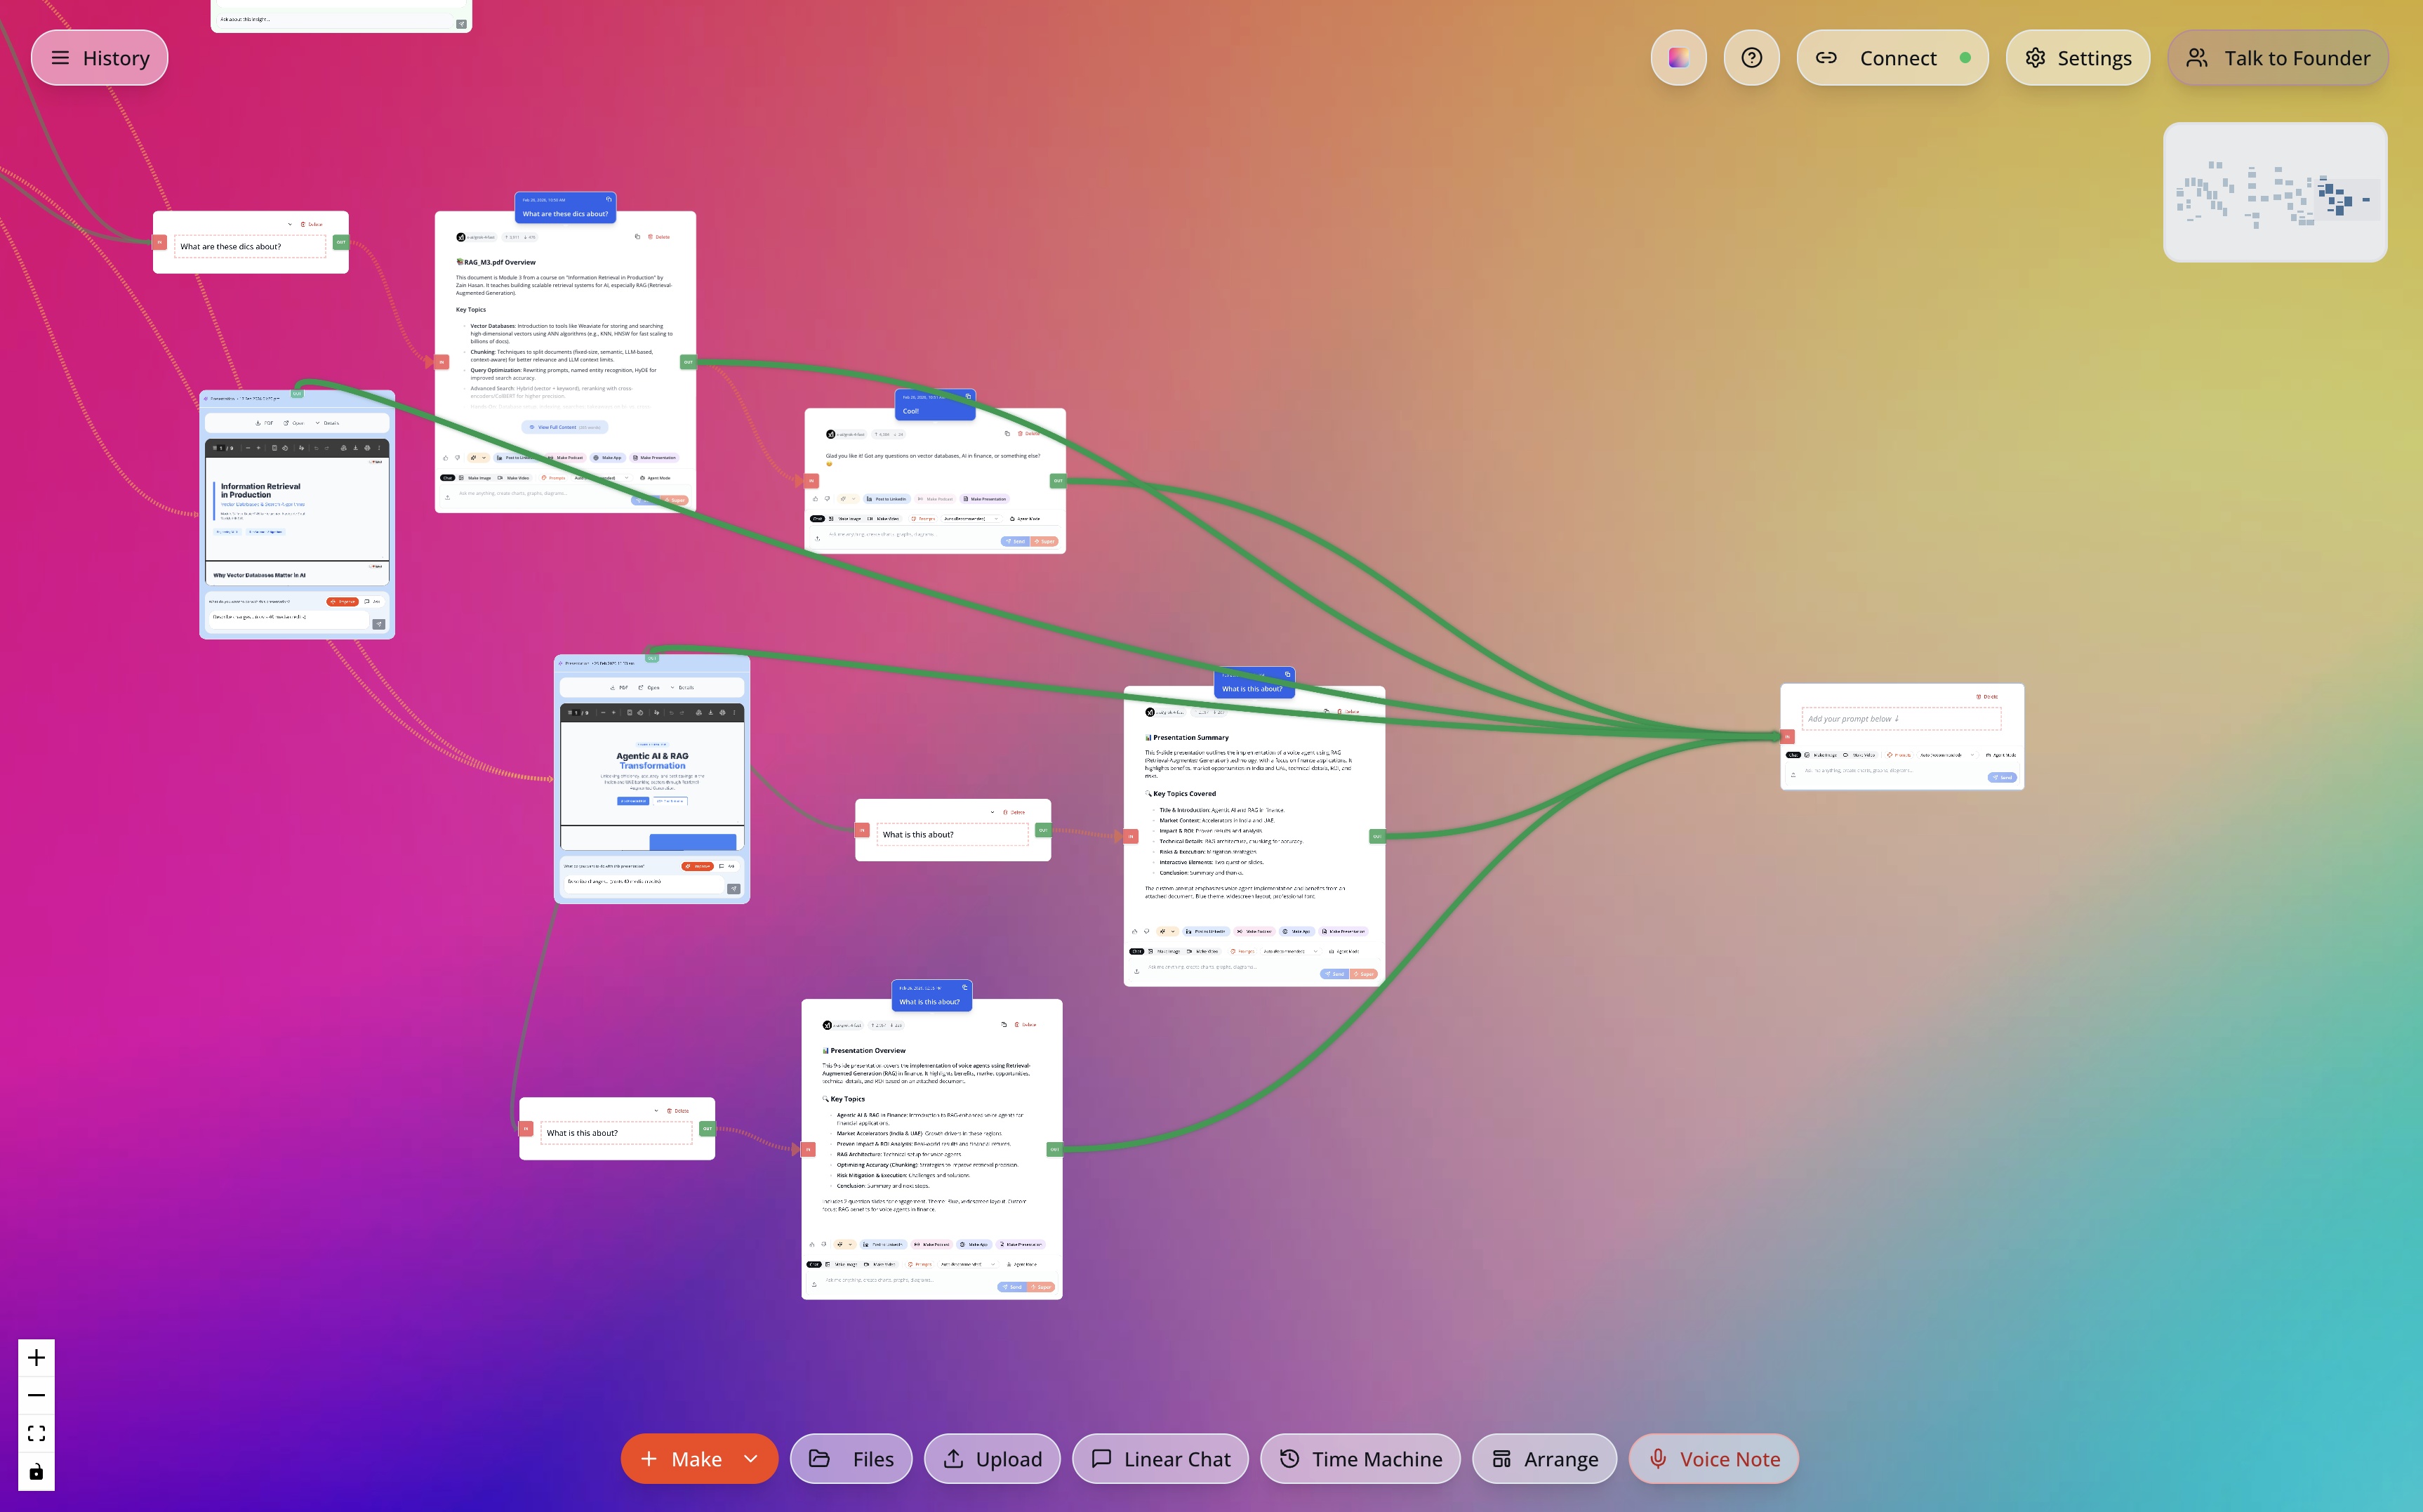This screenshot has height=1512, width=2423.
Task: Open the Time Machine history
Action: (x=1360, y=1459)
